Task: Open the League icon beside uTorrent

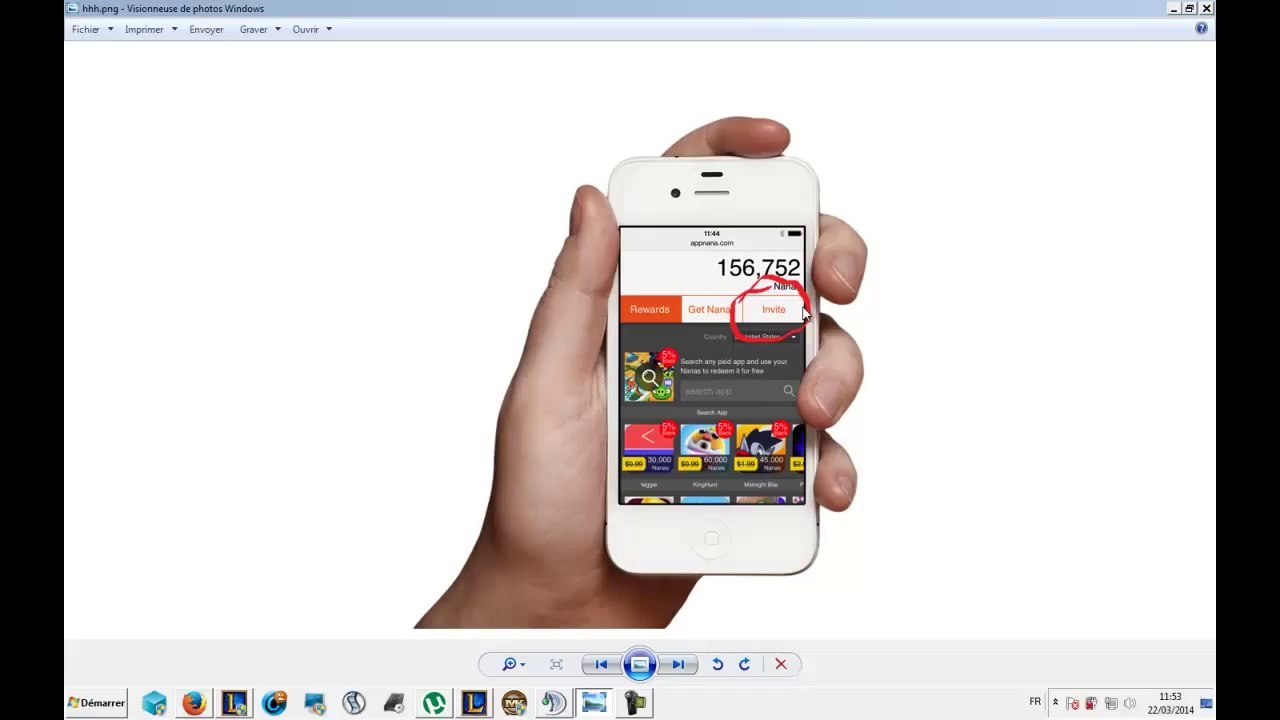Action: [474, 703]
